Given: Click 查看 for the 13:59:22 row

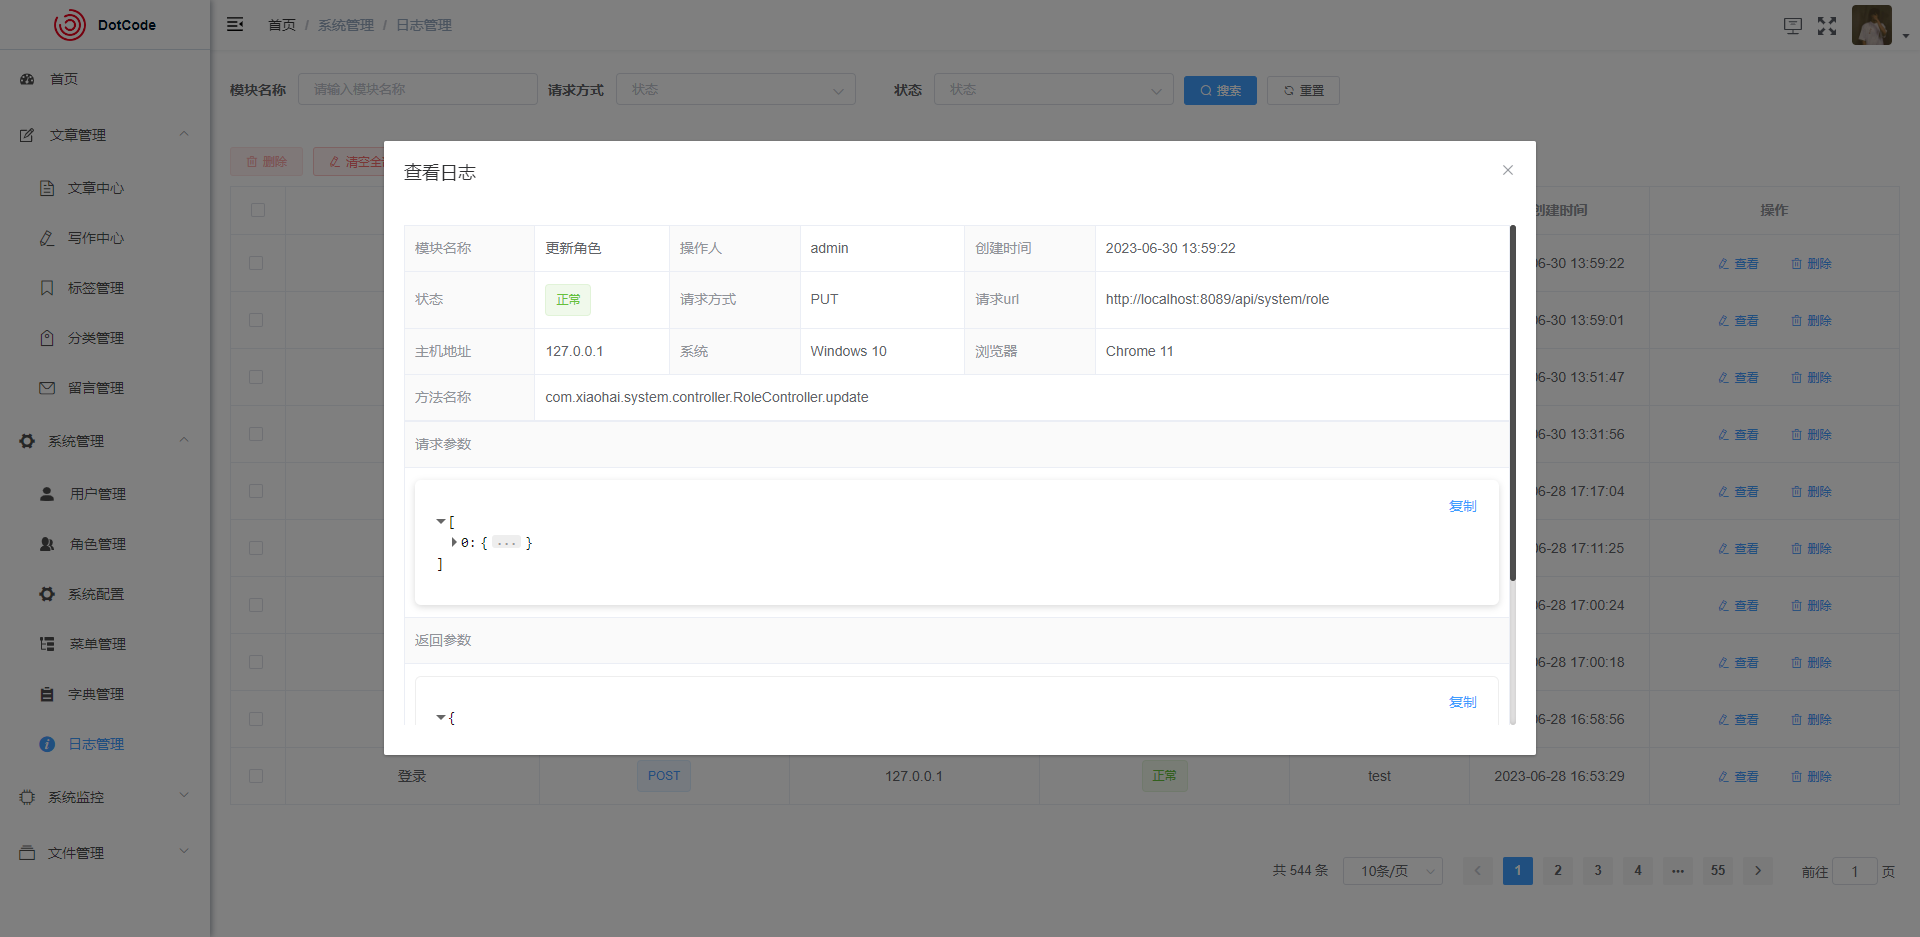Looking at the screenshot, I should point(1738,264).
